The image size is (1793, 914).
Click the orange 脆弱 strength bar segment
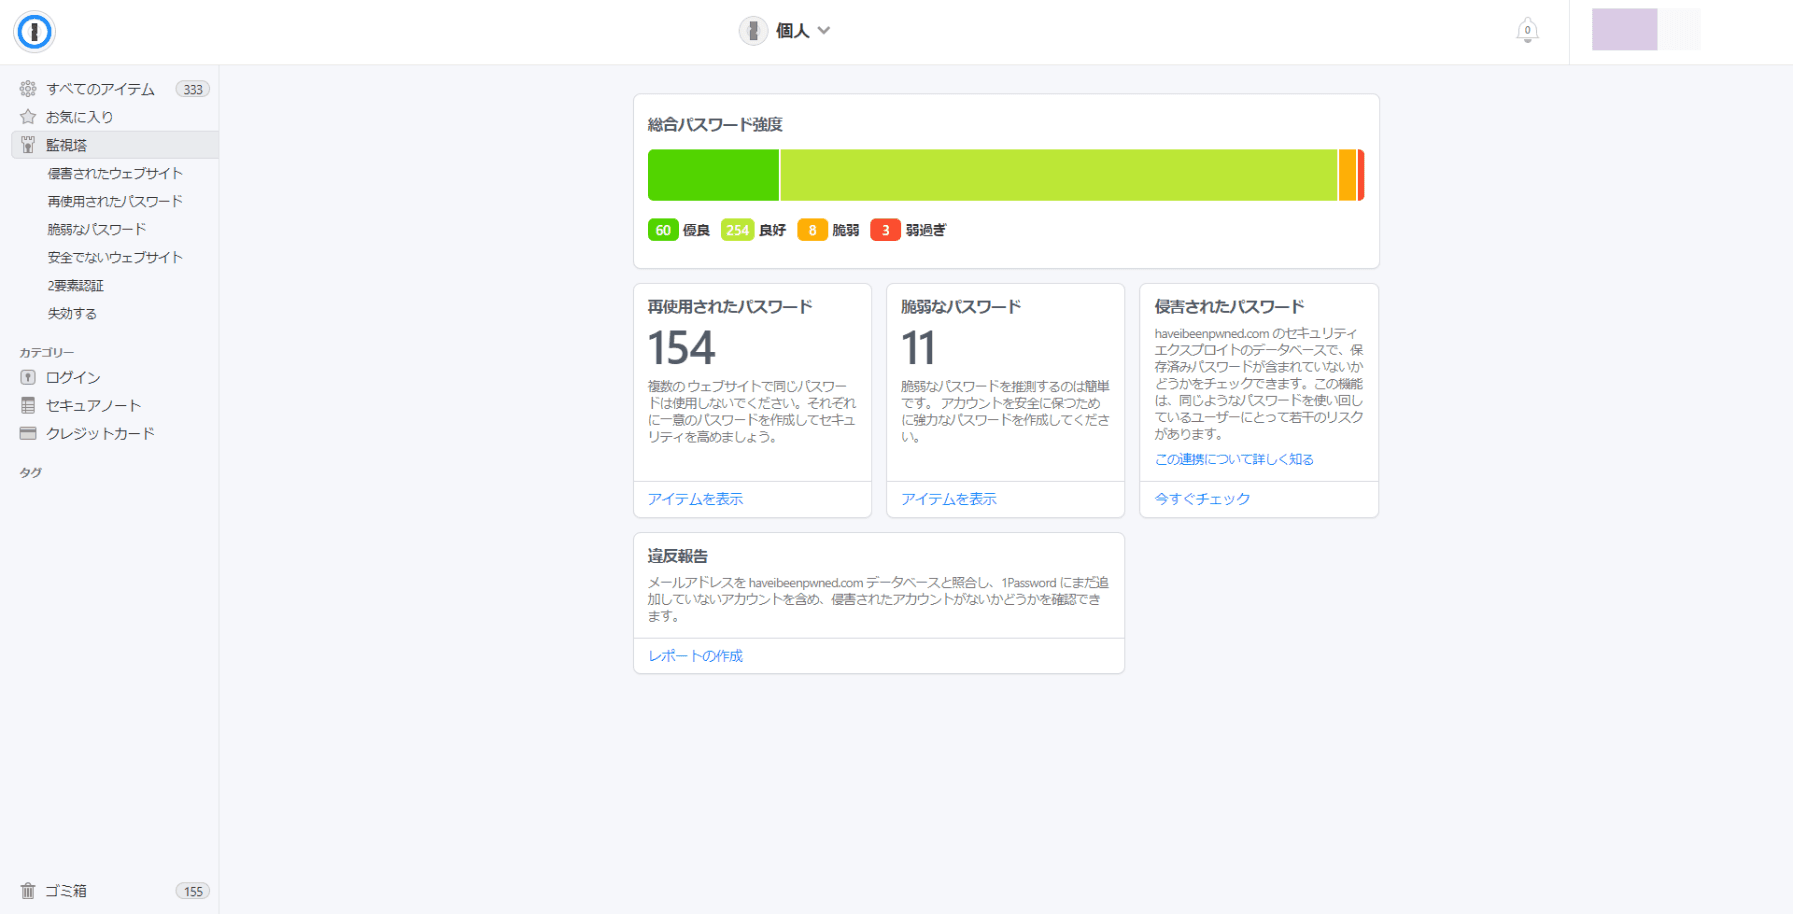pos(1347,175)
